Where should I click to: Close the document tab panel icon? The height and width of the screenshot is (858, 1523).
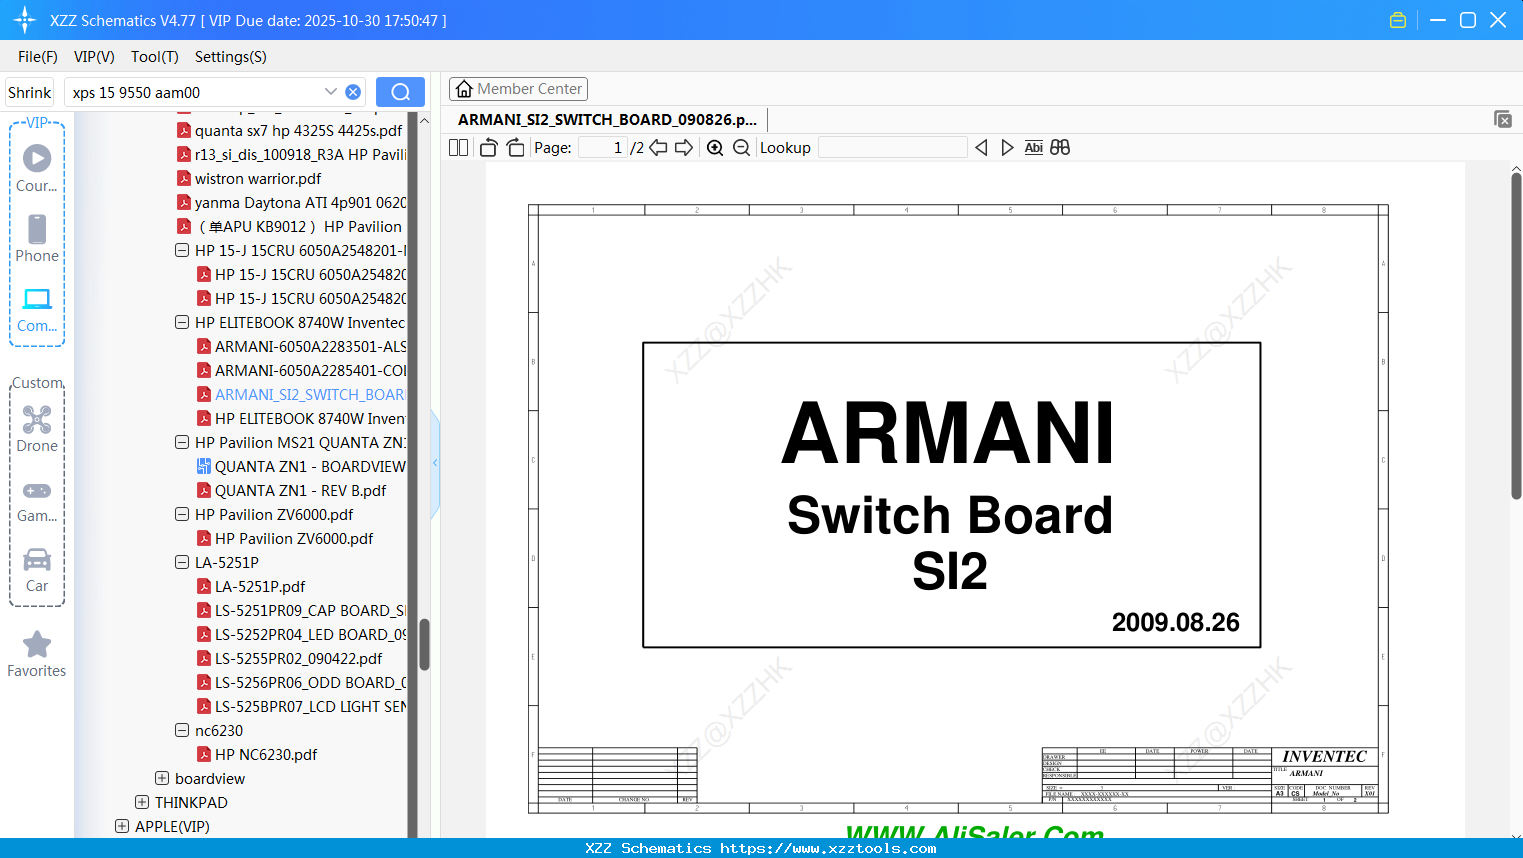tap(1502, 119)
